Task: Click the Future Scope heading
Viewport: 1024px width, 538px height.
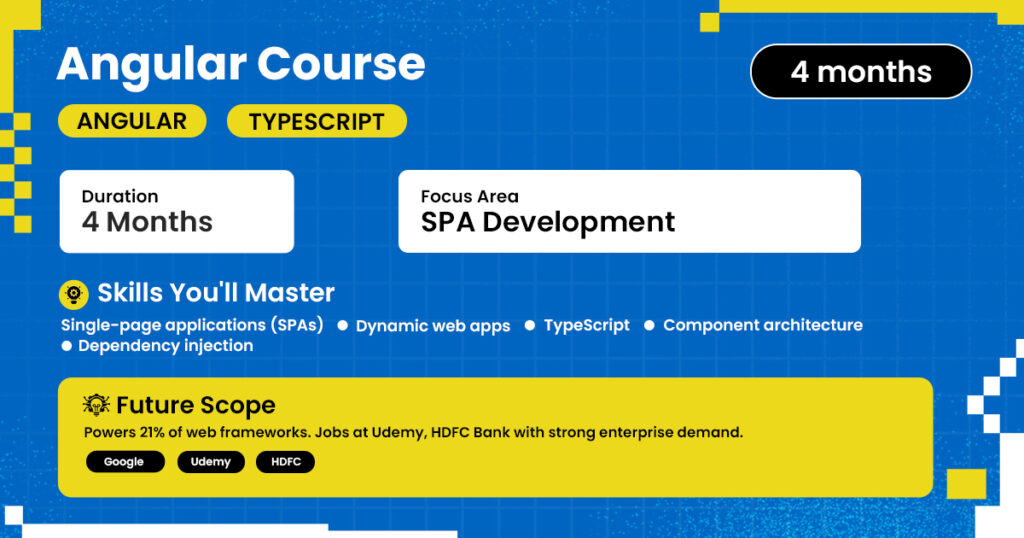Action: point(196,405)
